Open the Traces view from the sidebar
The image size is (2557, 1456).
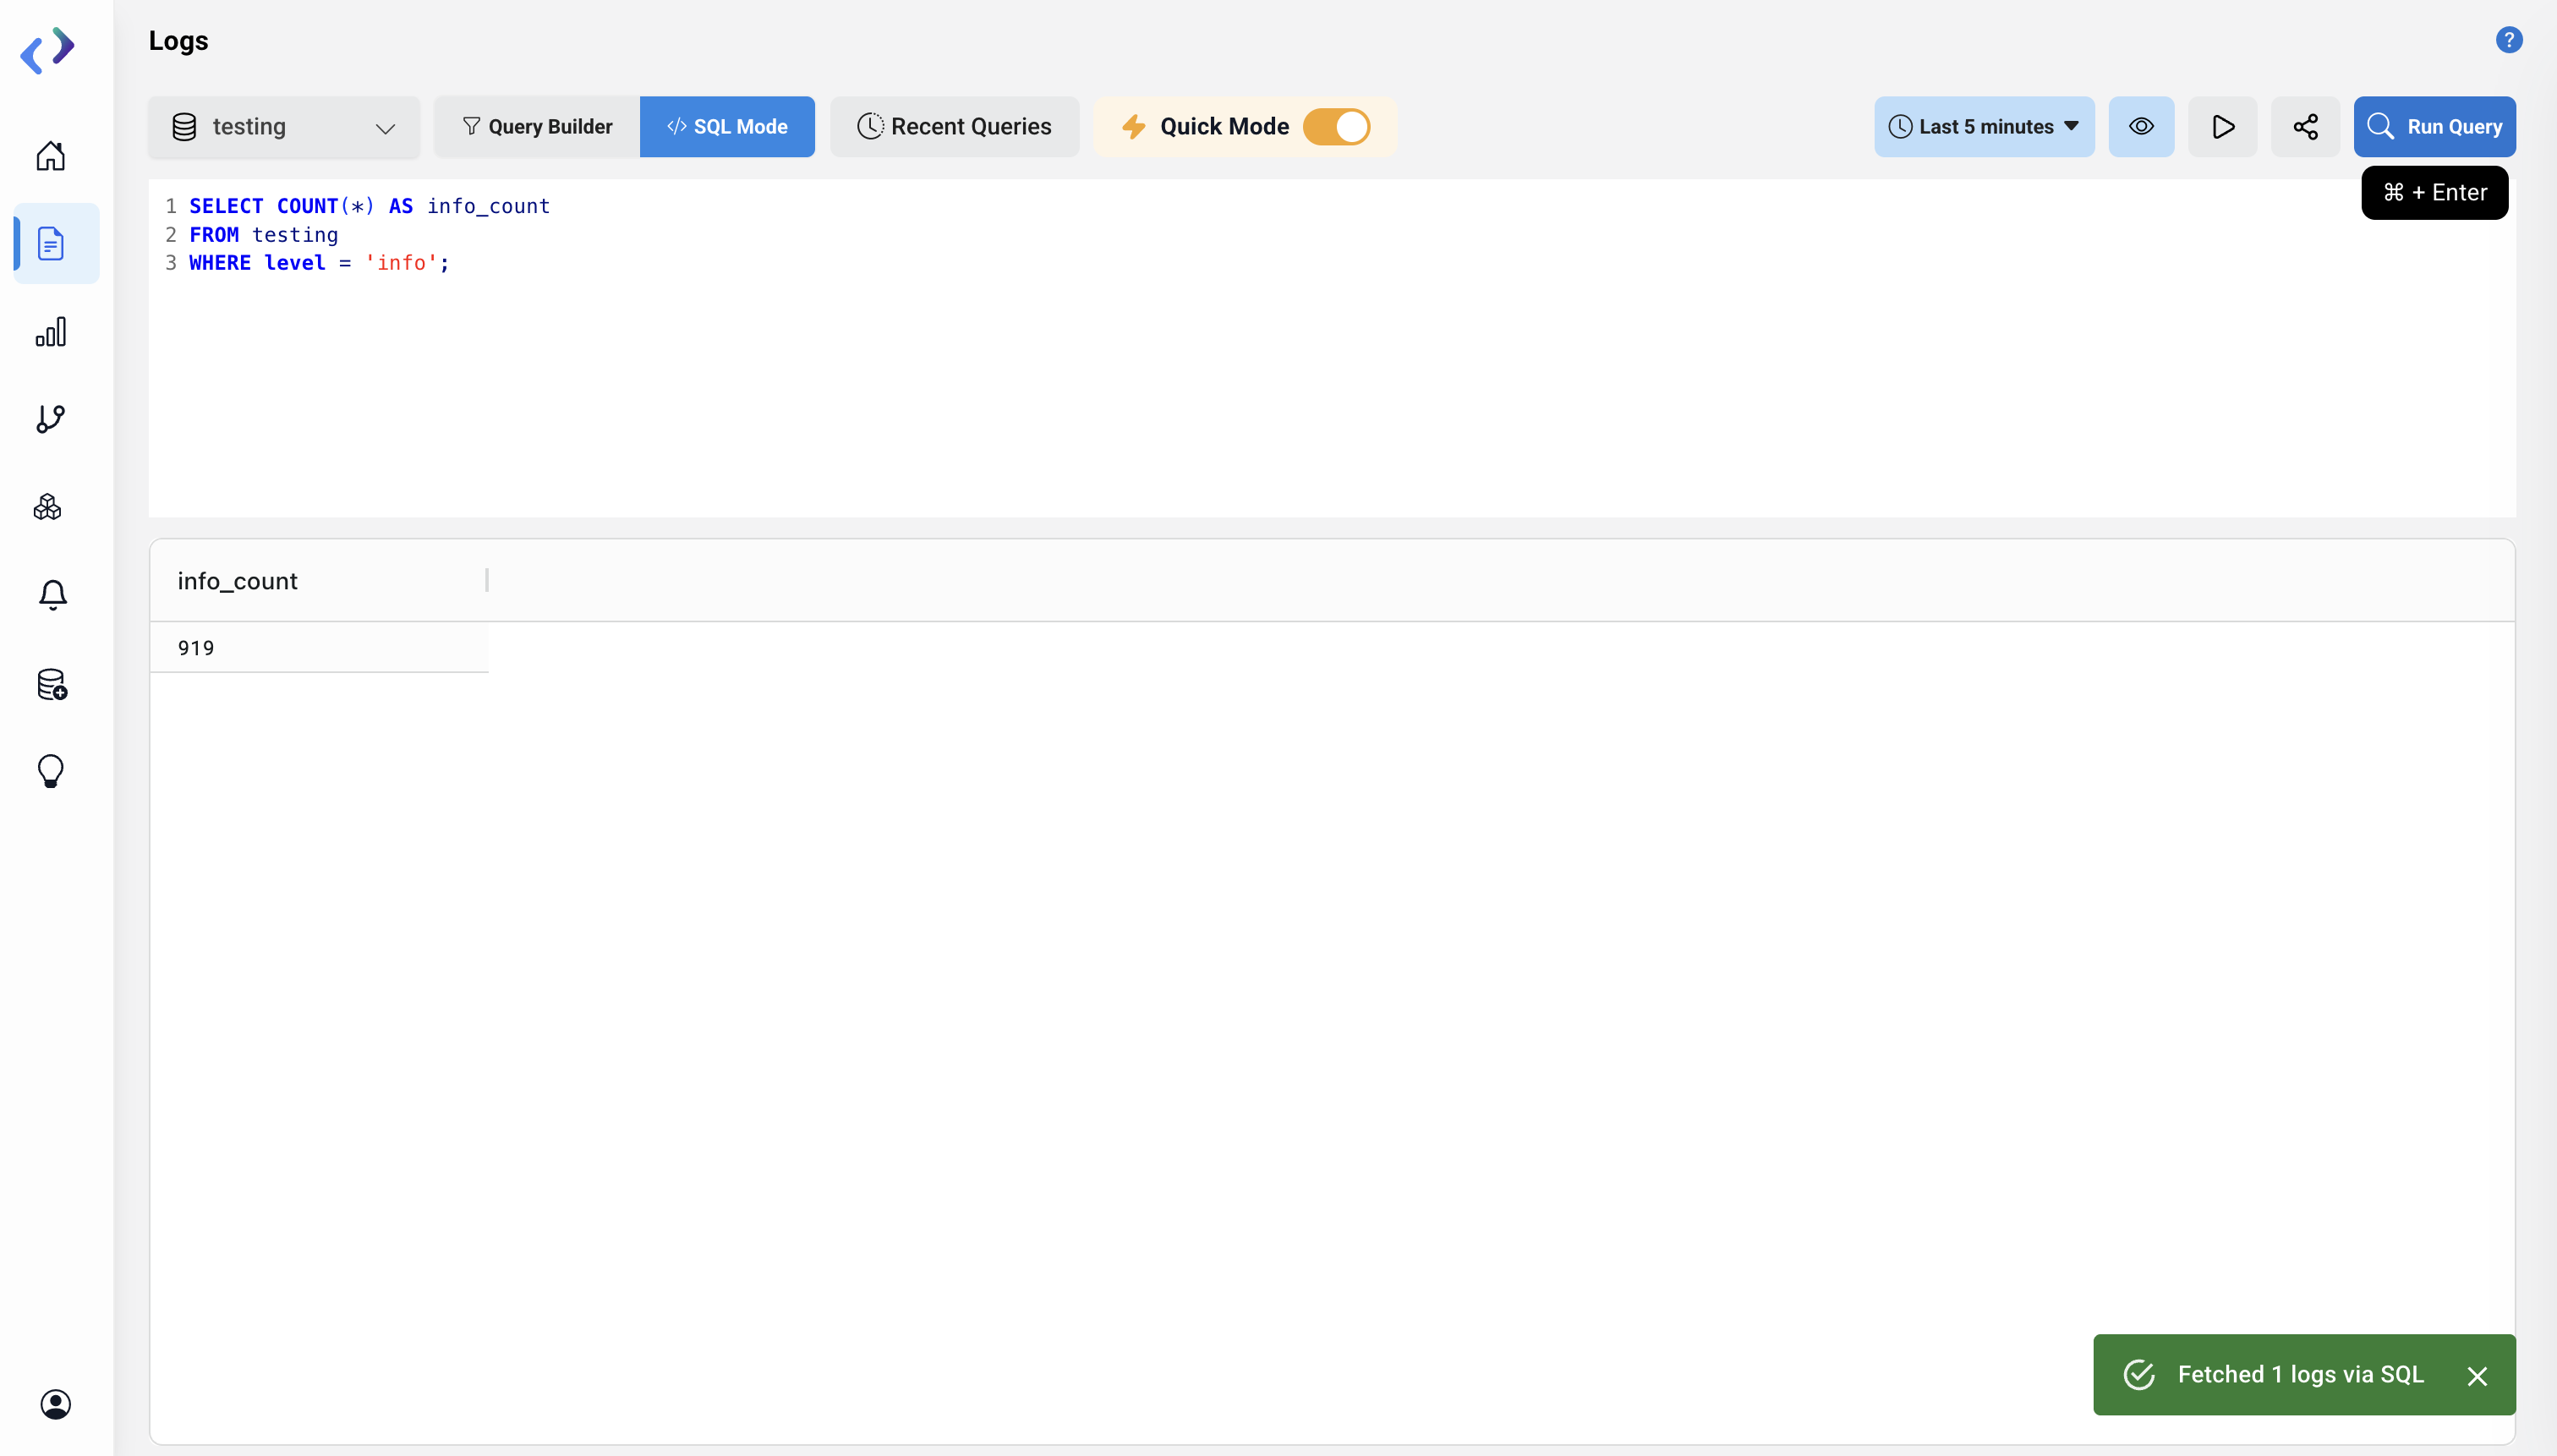(51, 419)
